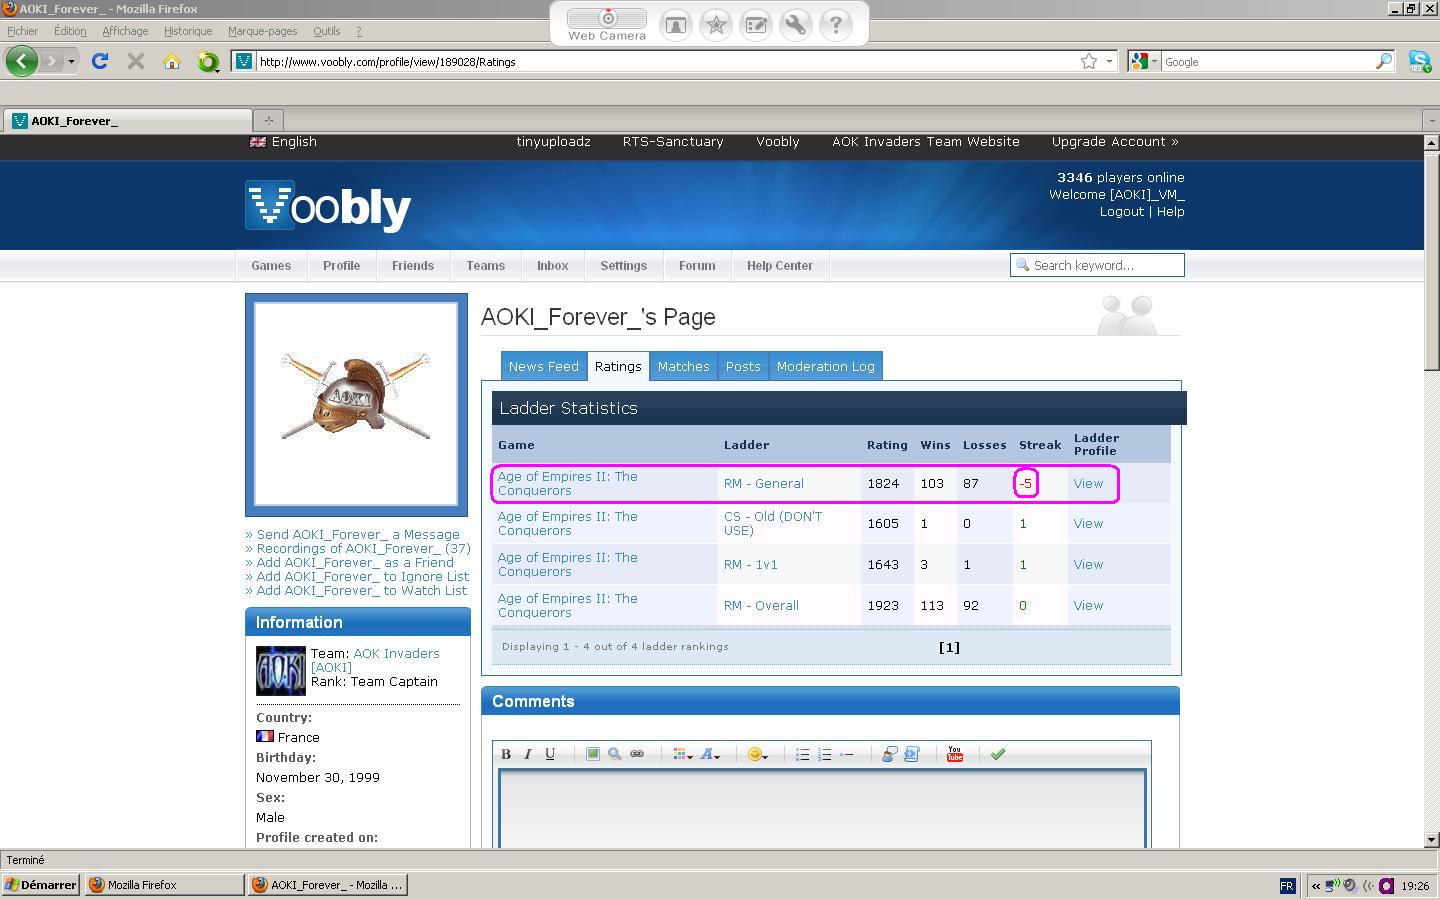This screenshot has height=900, width=1440.
Task: Click the question mark help icon in top toolbar
Action: [x=835, y=24]
